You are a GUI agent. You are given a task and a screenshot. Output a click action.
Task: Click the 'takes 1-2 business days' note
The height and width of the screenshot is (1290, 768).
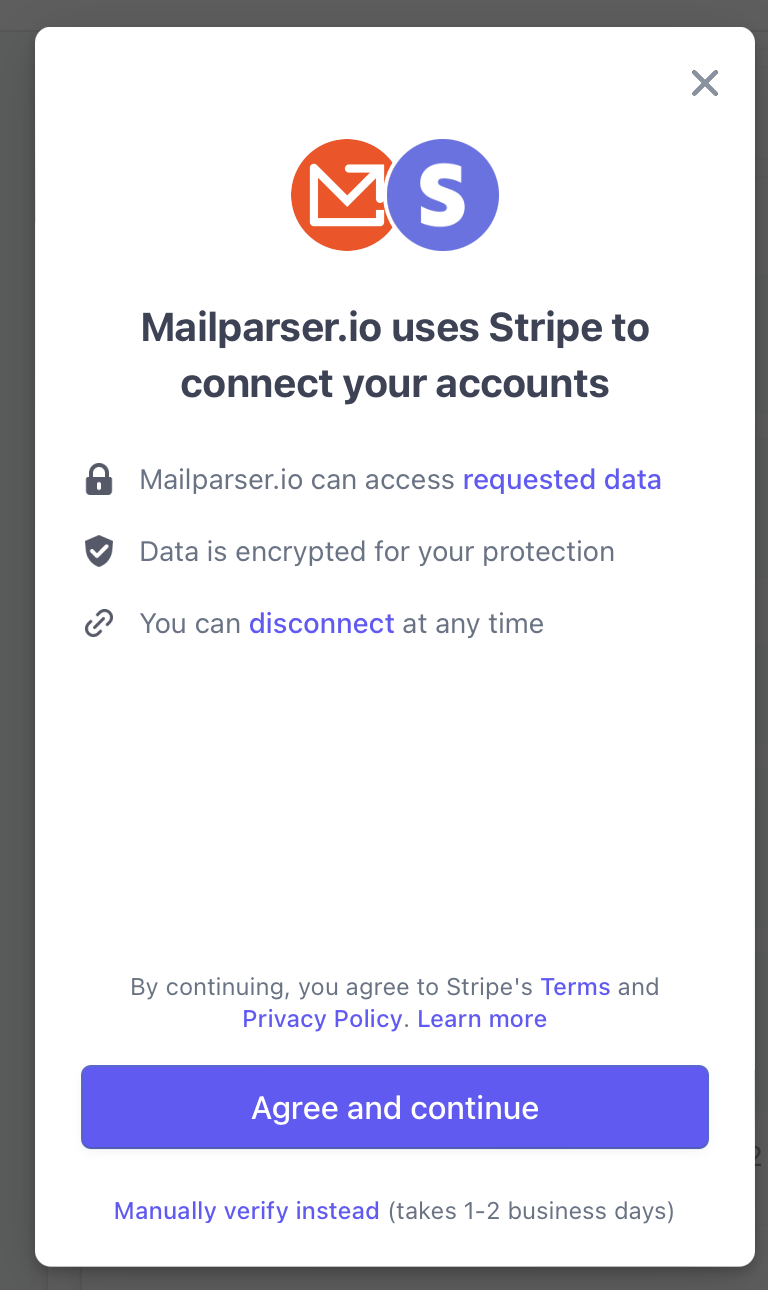tap(531, 1211)
